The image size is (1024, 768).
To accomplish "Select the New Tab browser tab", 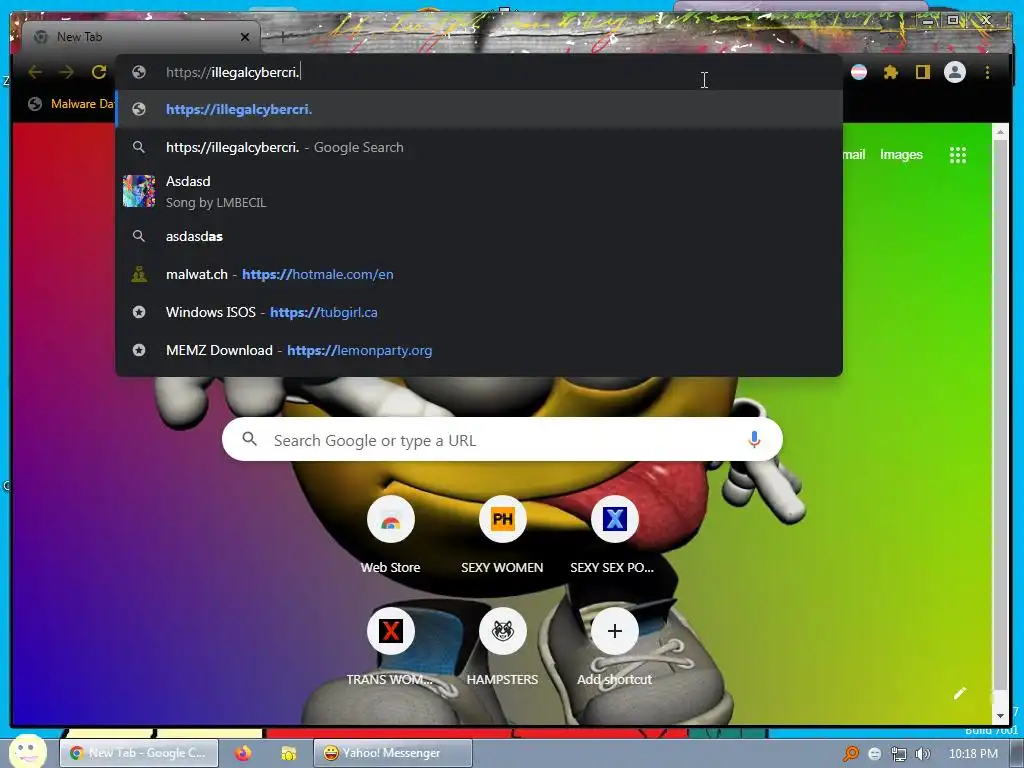I will tap(140, 37).
